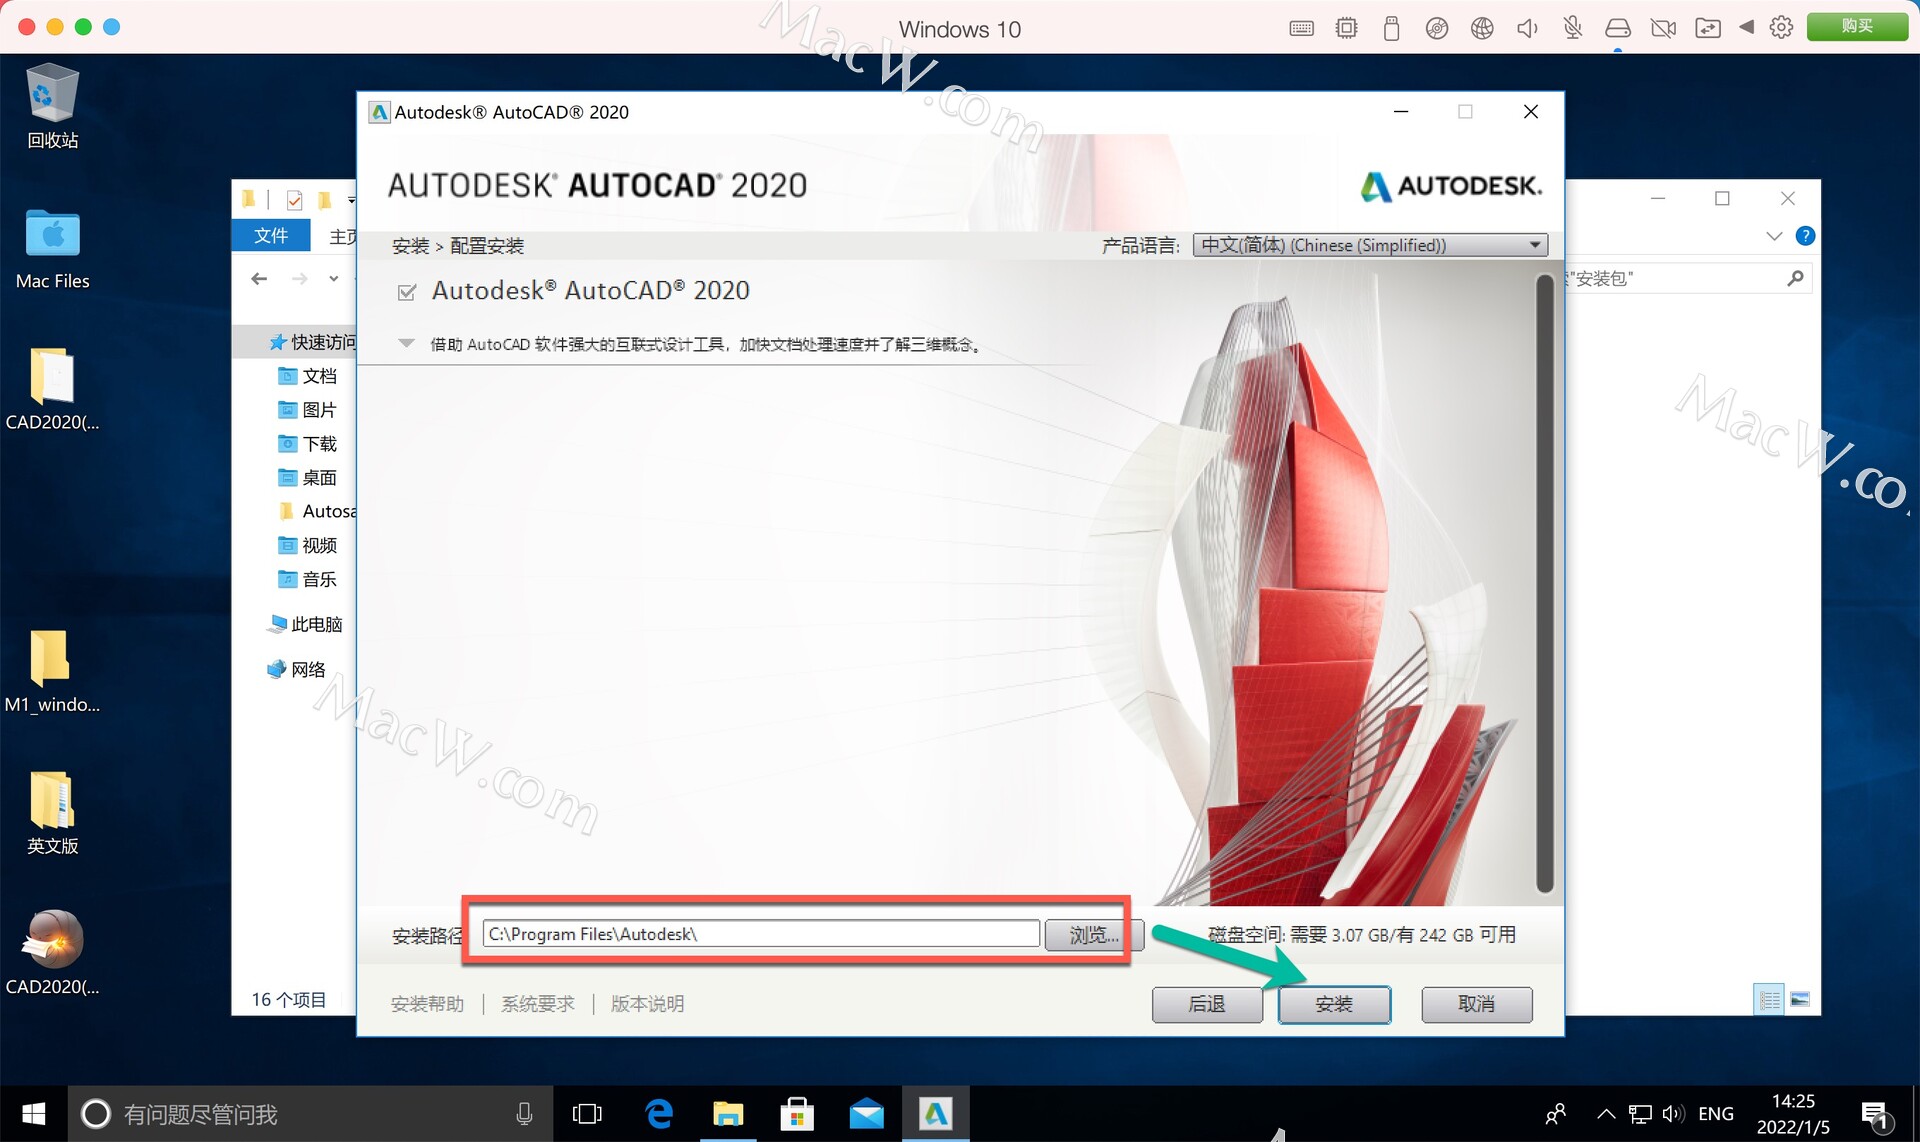Viewport: 1920px width, 1142px height.
Task: Open the Microsoft Store taskbar icon
Action: tap(797, 1113)
